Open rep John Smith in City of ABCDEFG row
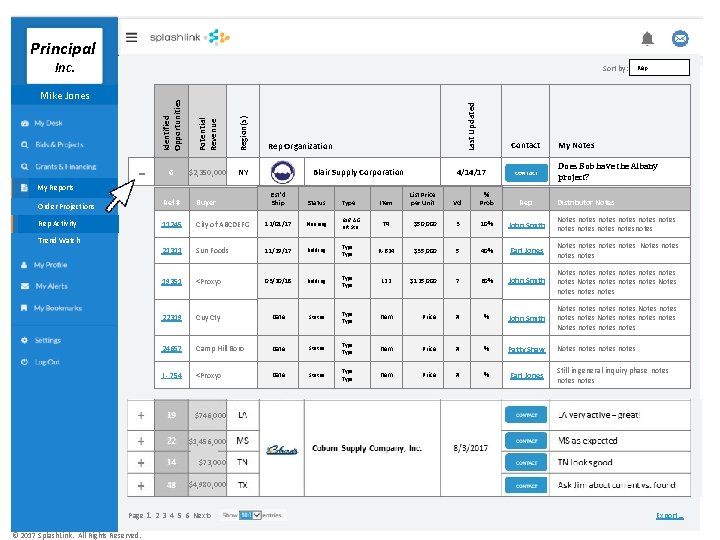The width and height of the screenshot is (720, 540). (x=526, y=225)
